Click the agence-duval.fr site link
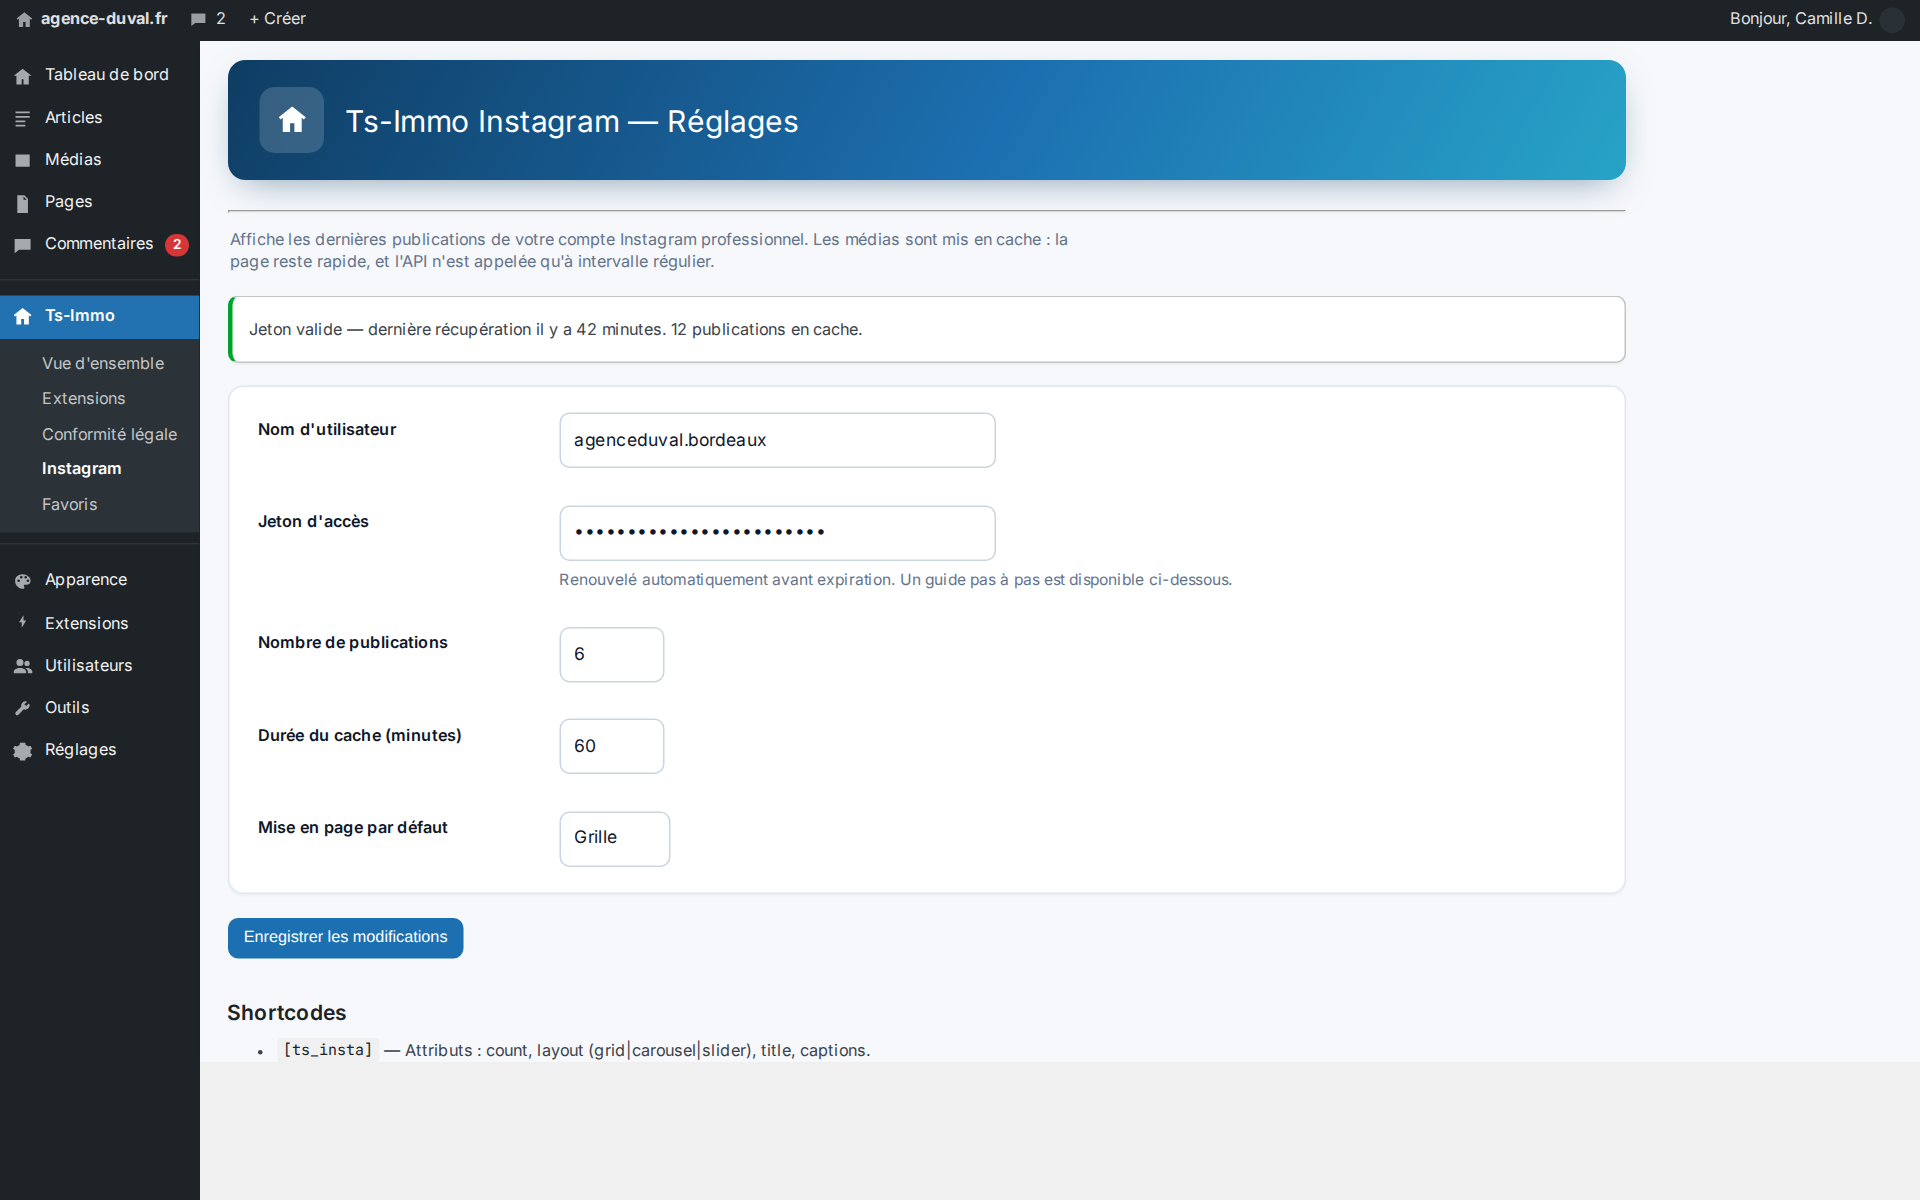1920x1200 pixels. click(104, 19)
